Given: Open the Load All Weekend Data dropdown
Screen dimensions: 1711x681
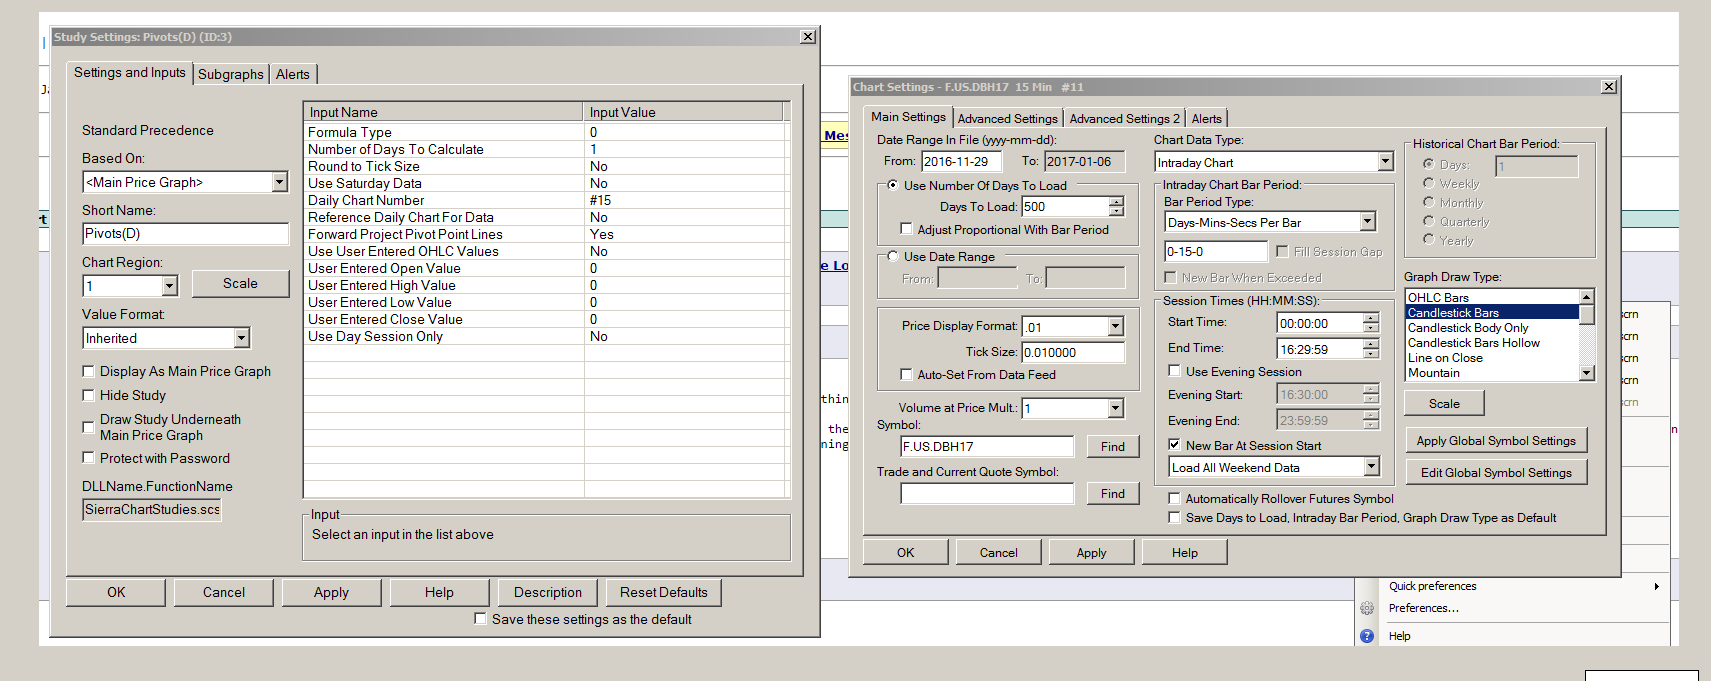Looking at the screenshot, I should (1371, 467).
